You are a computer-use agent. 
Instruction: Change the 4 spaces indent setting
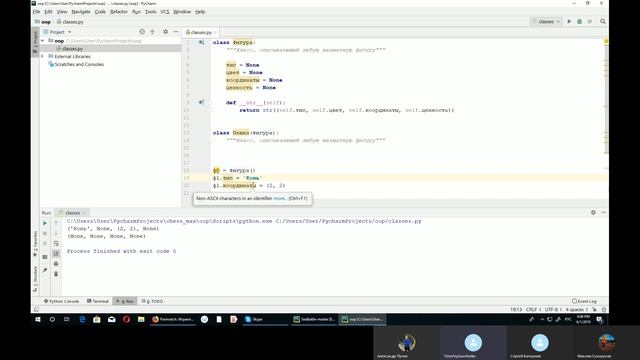tap(577, 310)
